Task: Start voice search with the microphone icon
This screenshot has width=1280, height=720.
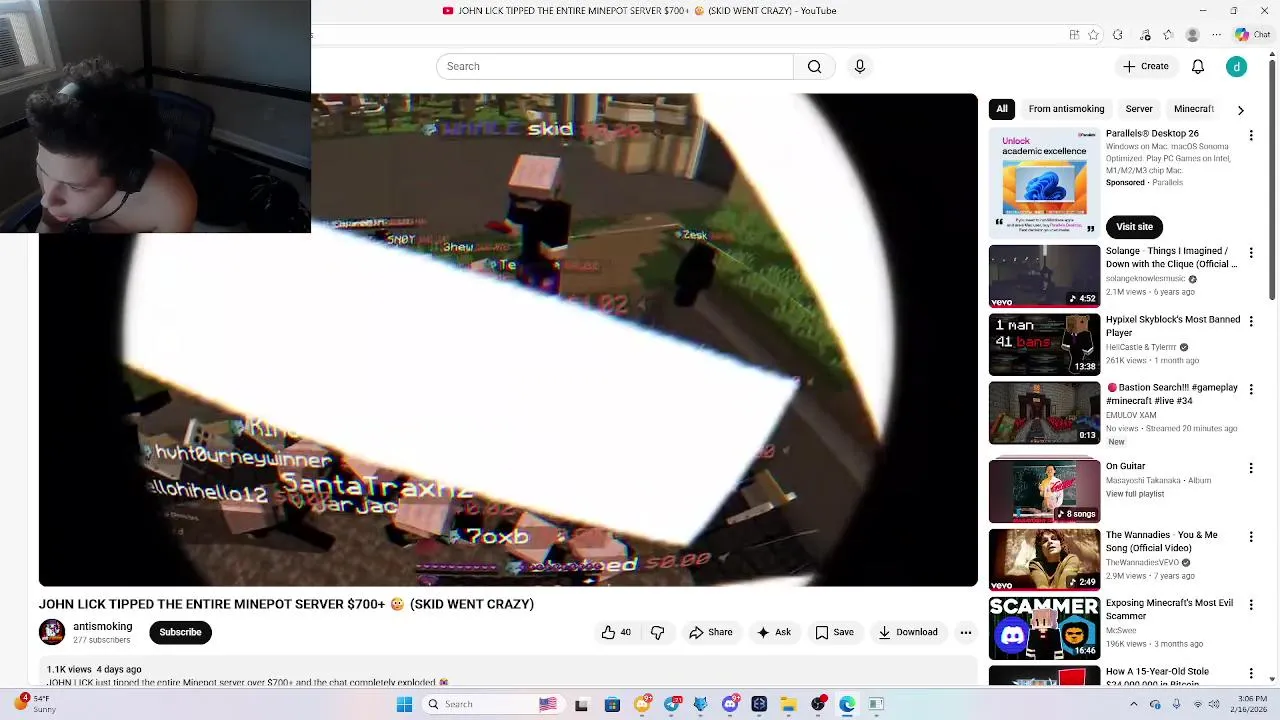Action: (859, 66)
